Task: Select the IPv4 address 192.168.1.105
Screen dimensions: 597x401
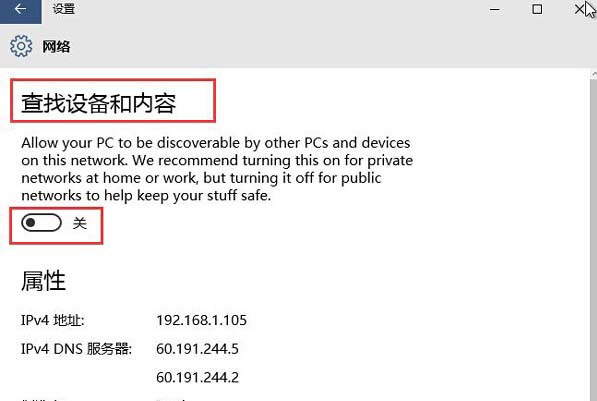Action: coord(201,320)
